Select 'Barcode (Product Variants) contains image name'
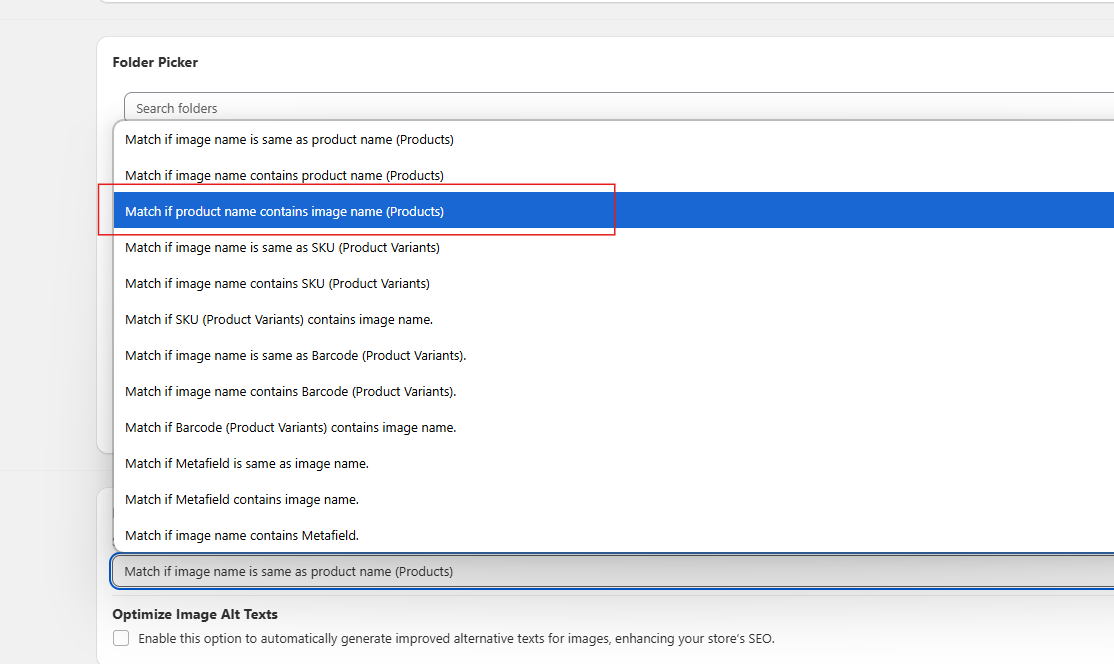1114x664 pixels. click(x=290, y=428)
